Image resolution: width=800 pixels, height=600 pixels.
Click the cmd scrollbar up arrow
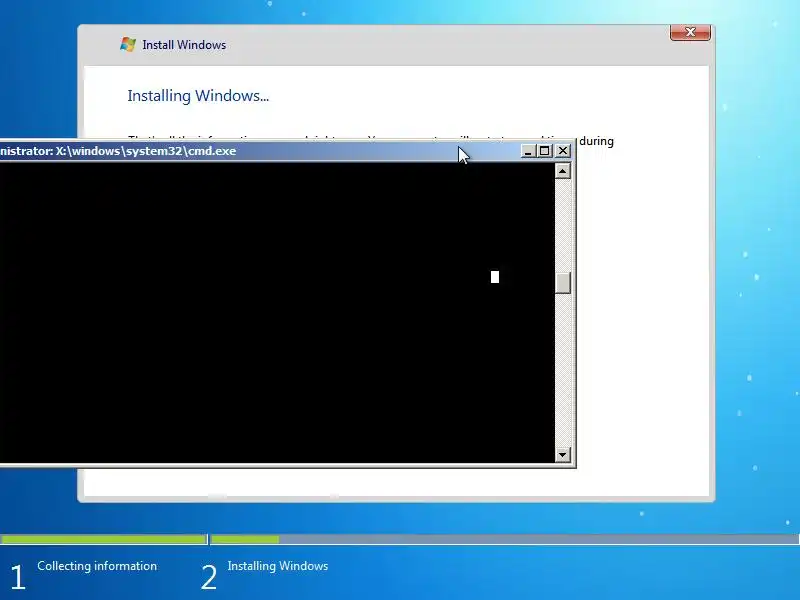tap(562, 171)
